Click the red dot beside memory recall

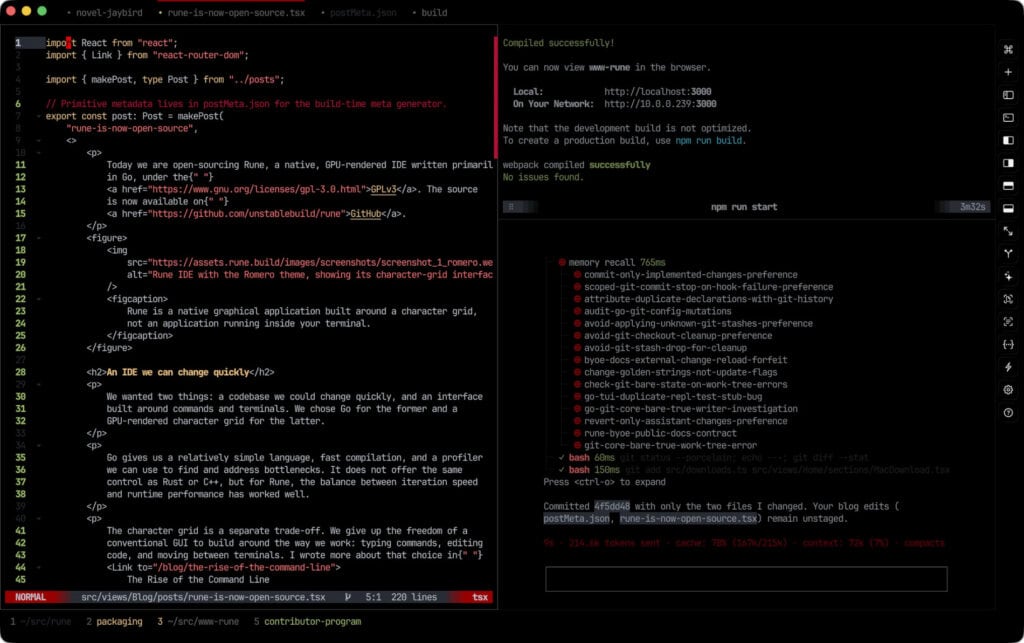[x=562, y=262]
